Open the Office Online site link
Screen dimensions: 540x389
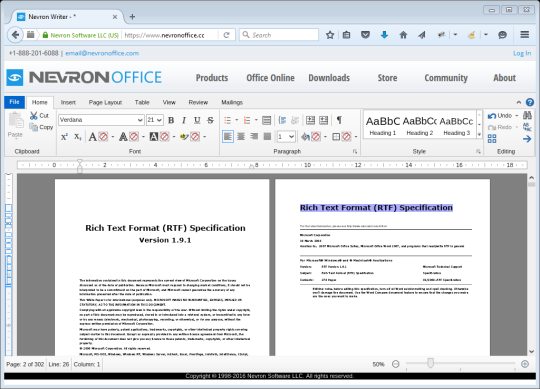tap(270, 78)
